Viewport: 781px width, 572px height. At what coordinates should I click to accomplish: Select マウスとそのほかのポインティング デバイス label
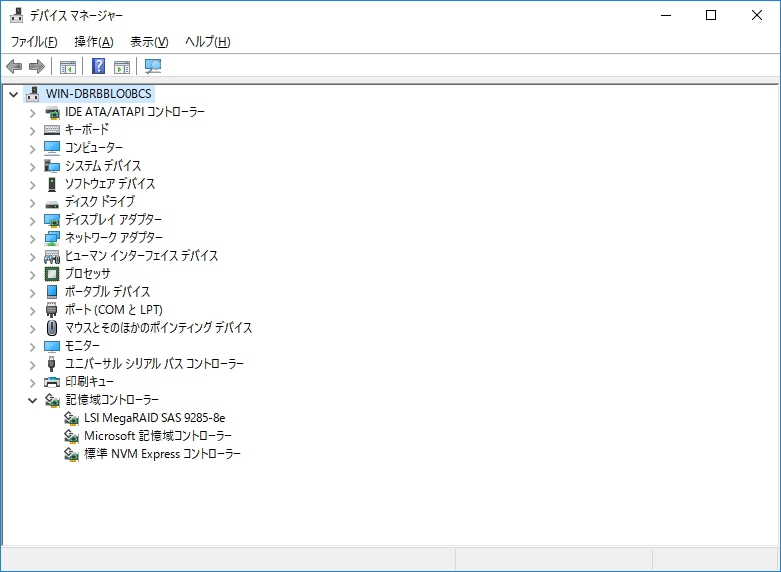click(158, 328)
